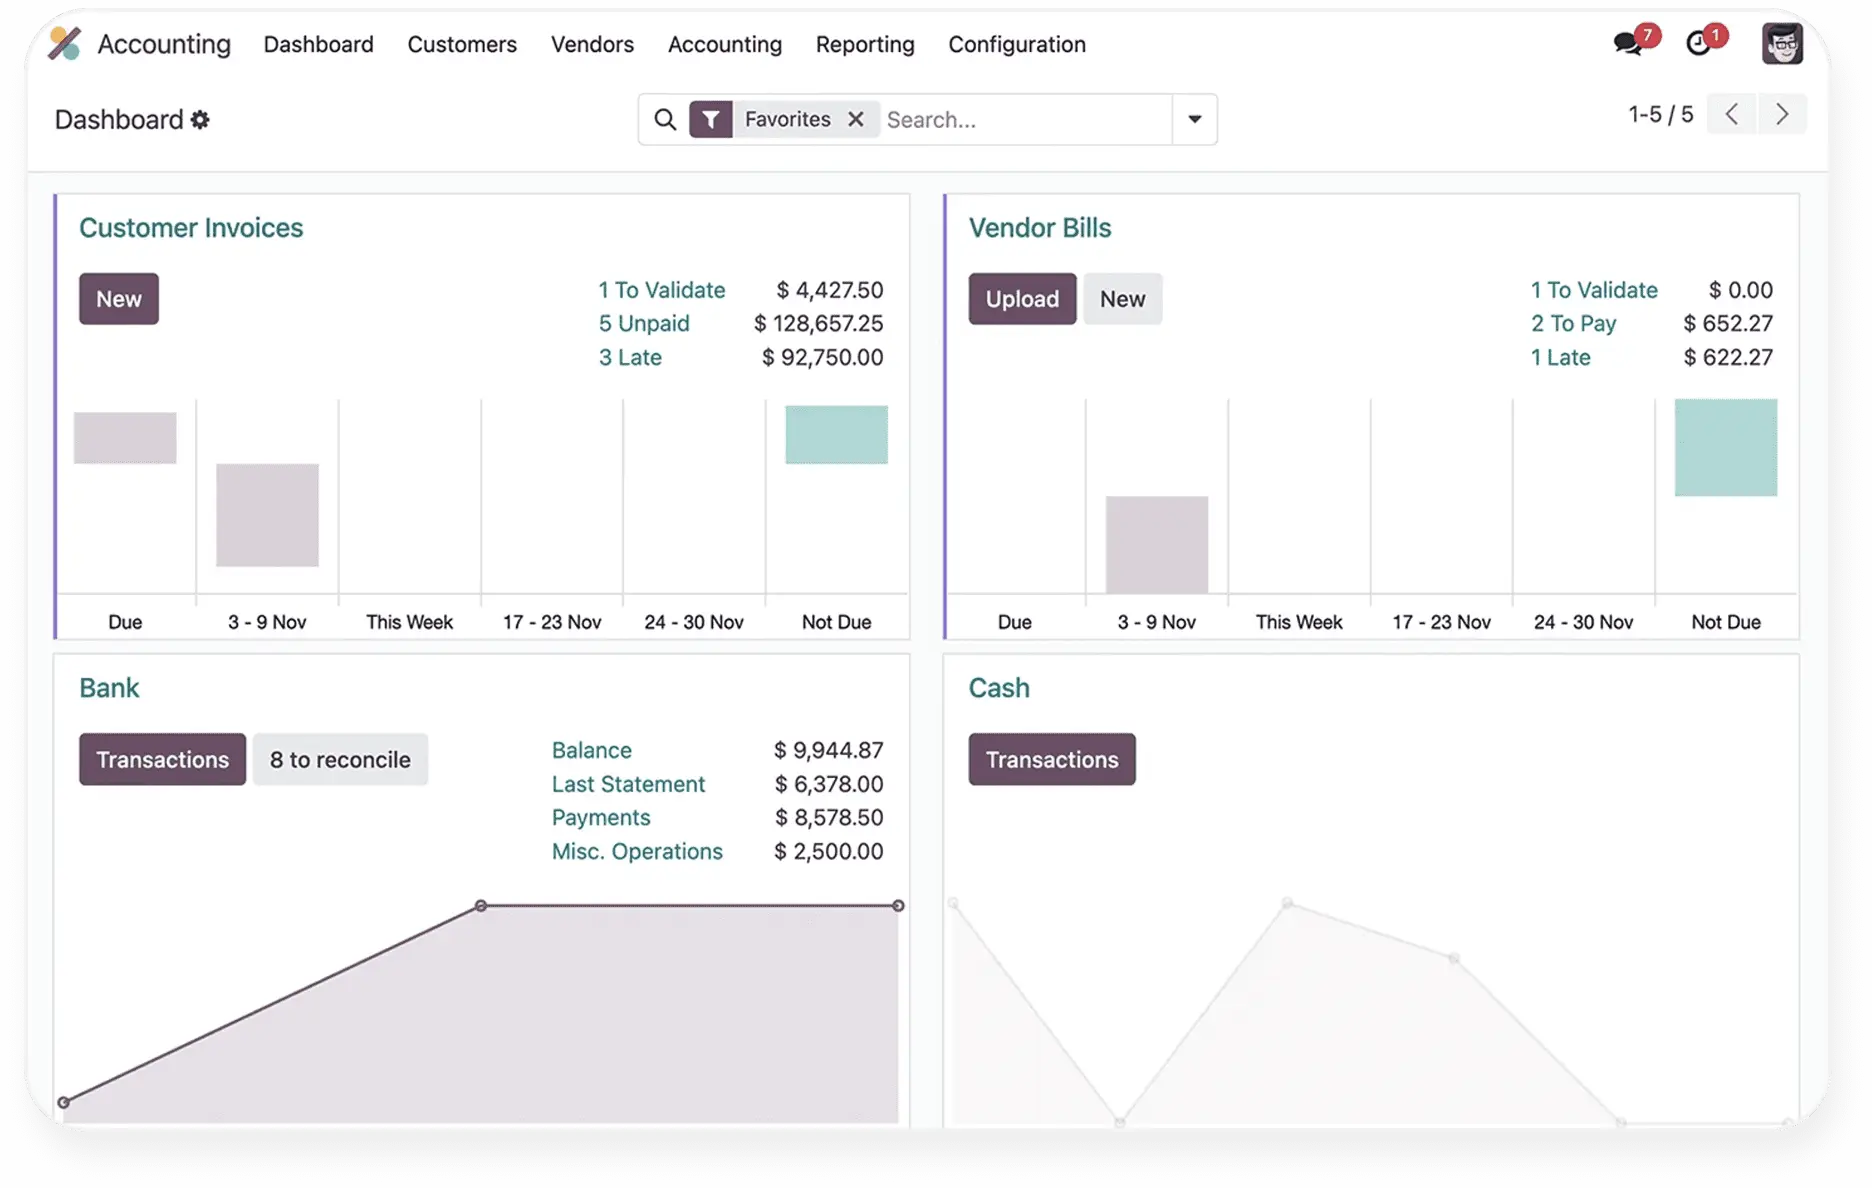1872x1188 pixels.
Task: Expand the search options dropdown arrow
Action: pyautogui.click(x=1194, y=119)
